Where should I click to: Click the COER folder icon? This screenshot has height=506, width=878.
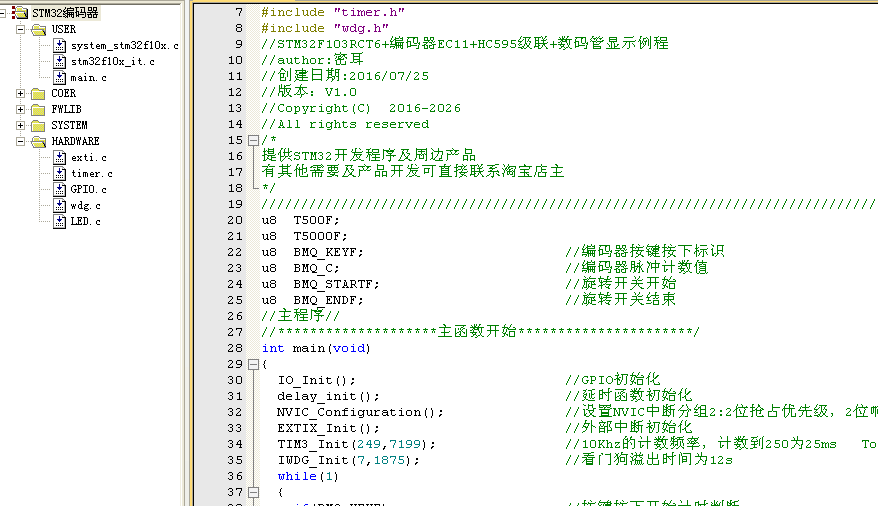[x=39, y=93]
